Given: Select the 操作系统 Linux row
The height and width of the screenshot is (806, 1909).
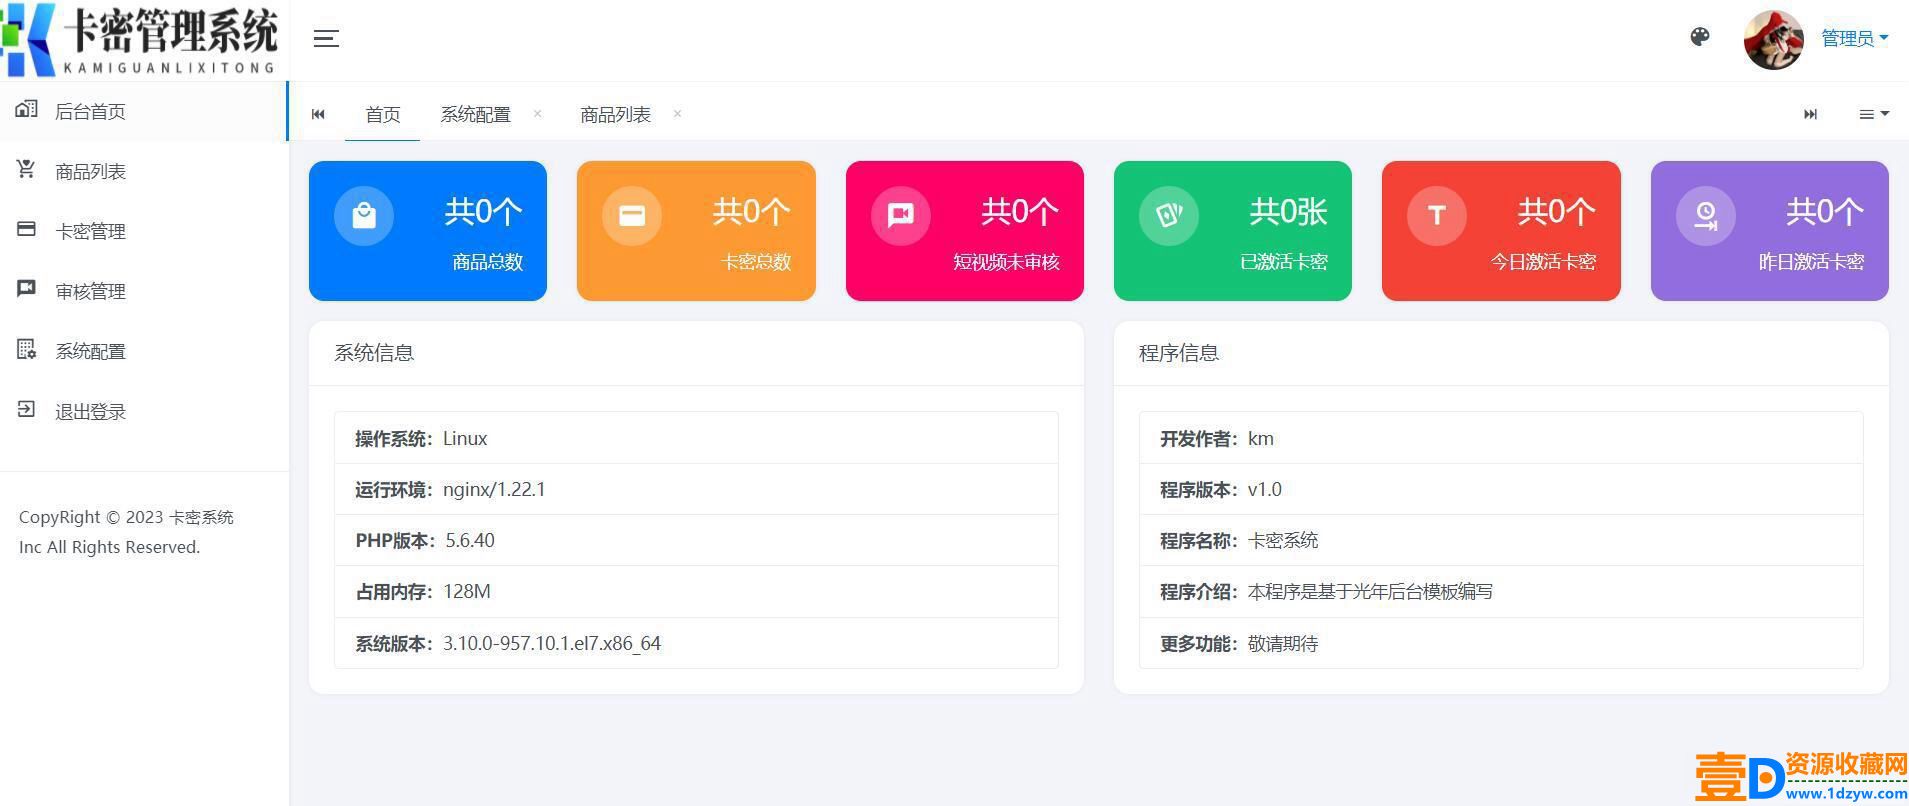Looking at the screenshot, I should tap(696, 438).
